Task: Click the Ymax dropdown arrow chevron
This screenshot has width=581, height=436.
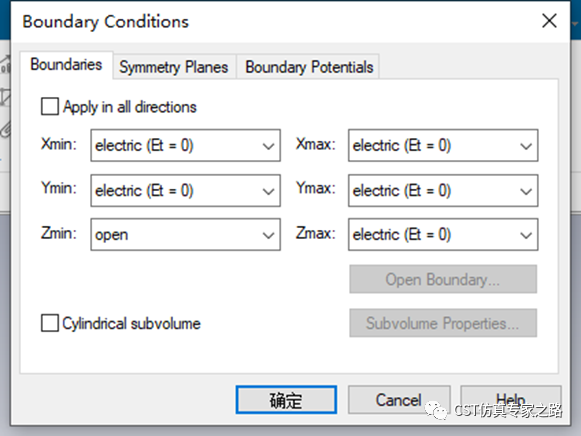Action: point(526,191)
